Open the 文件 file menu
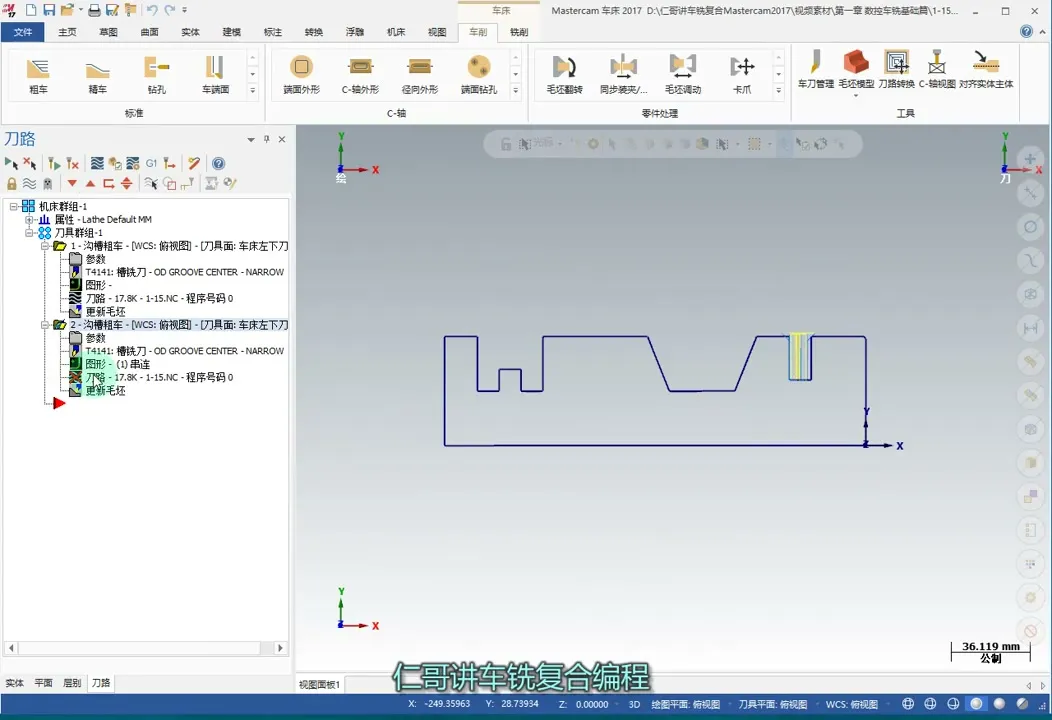The image size is (1052, 720). coord(23,32)
